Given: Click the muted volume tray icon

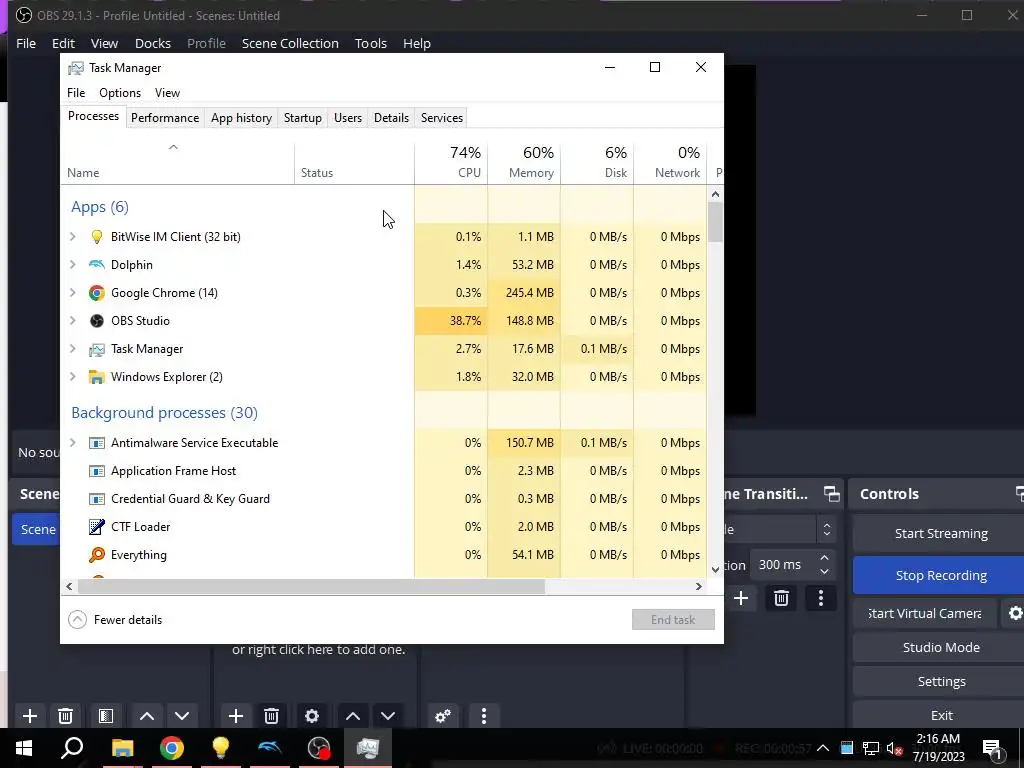Looking at the screenshot, I should point(894,748).
